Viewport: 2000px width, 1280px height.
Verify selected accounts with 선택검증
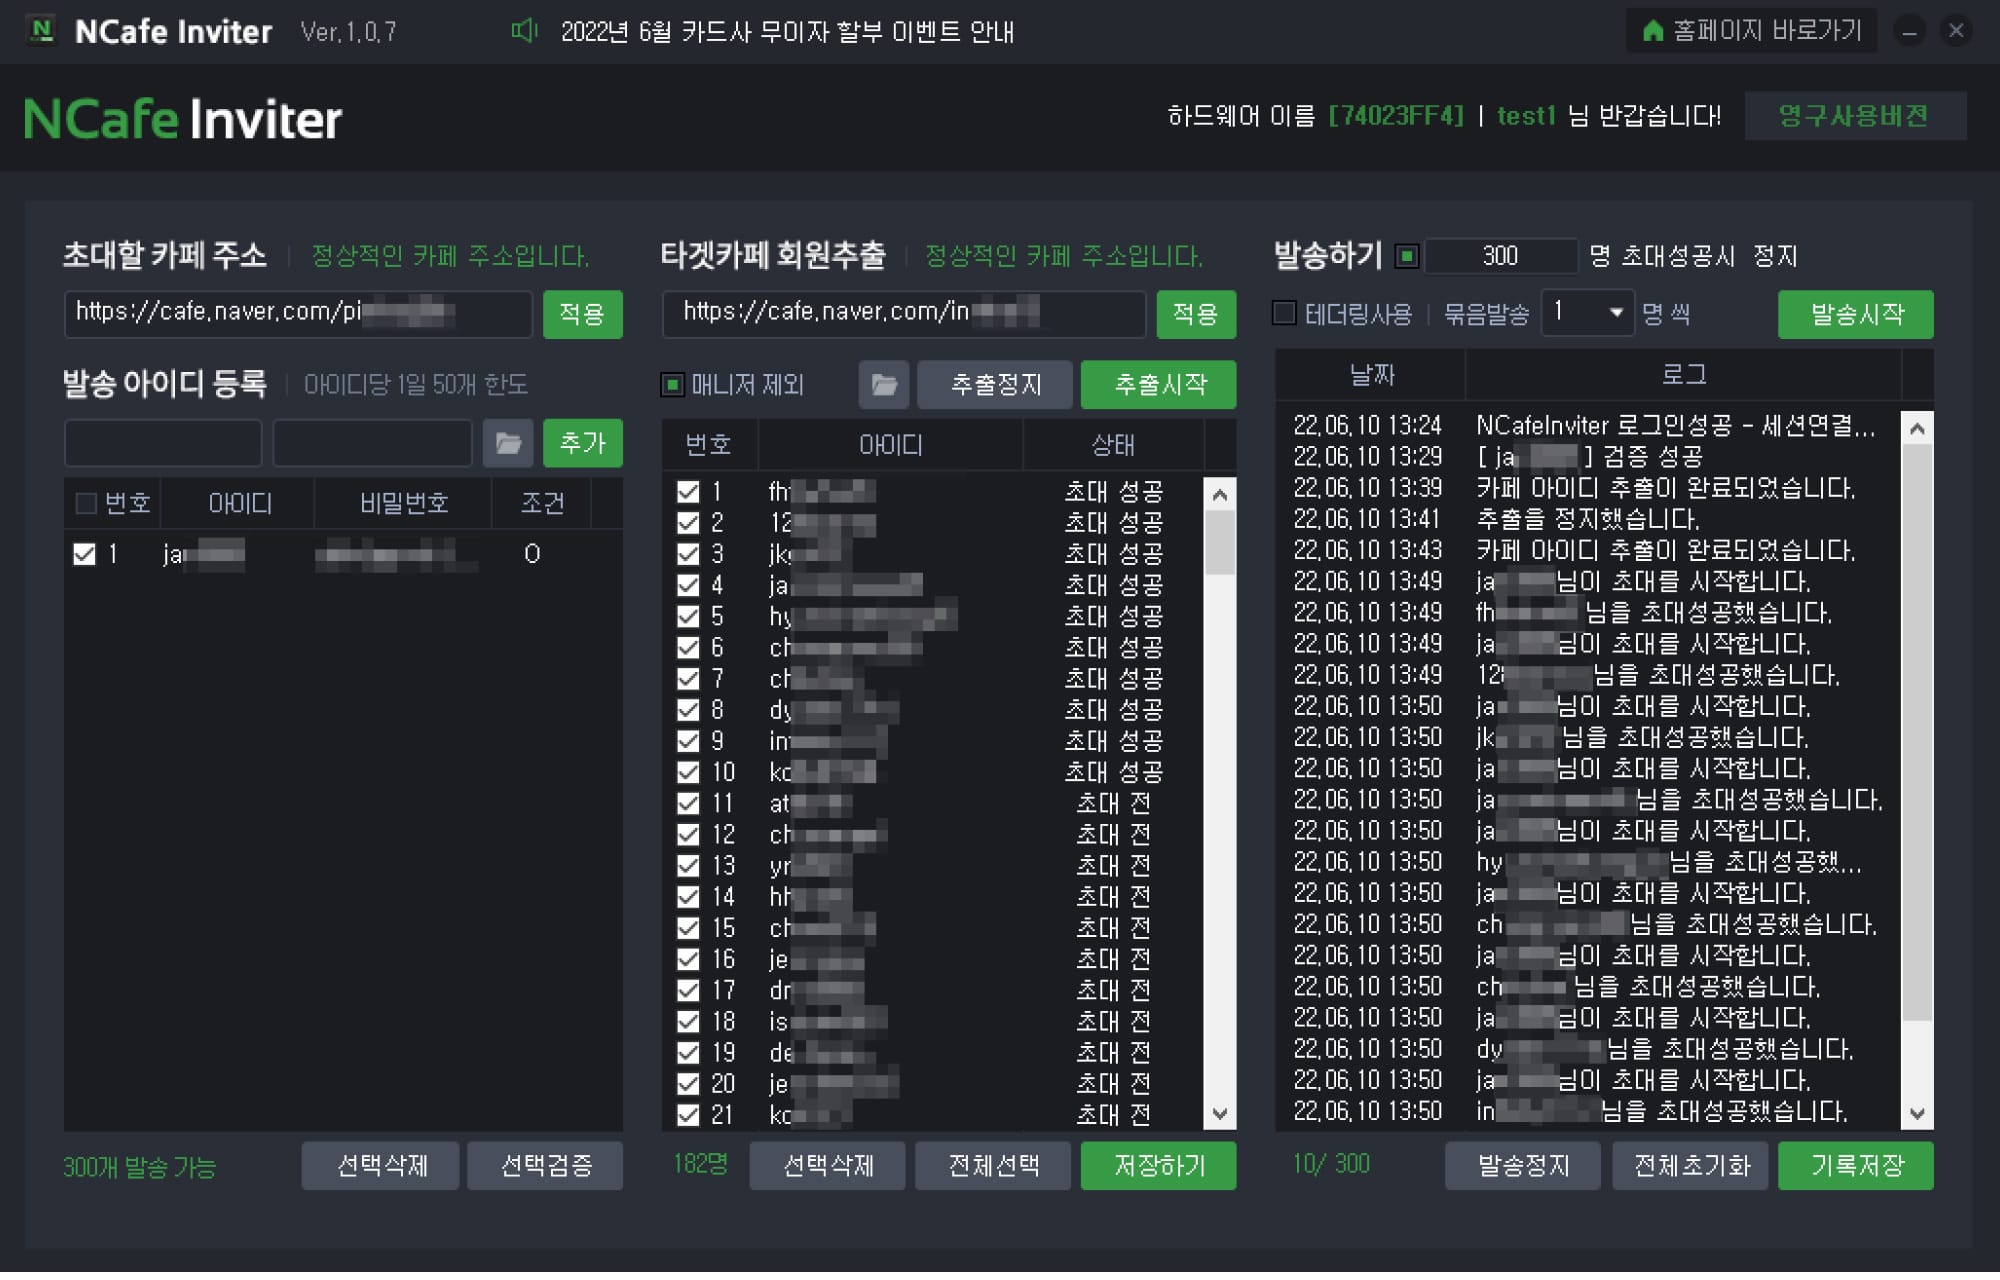point(545,1166)
